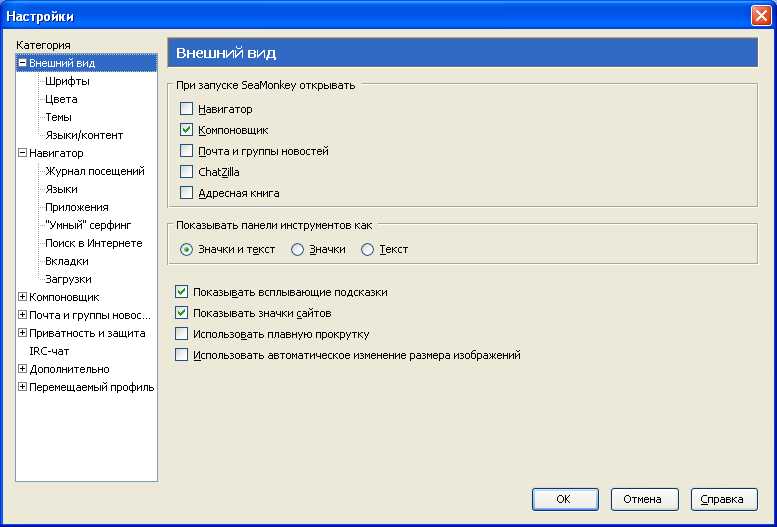Open the Шрифты settings page

point(67,81)
